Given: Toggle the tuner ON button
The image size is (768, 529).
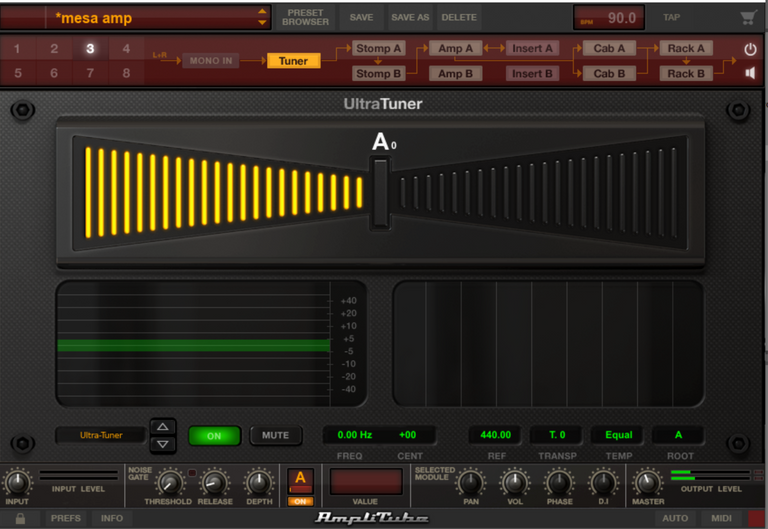Looking at the screenshot, I should click(215, 435).
